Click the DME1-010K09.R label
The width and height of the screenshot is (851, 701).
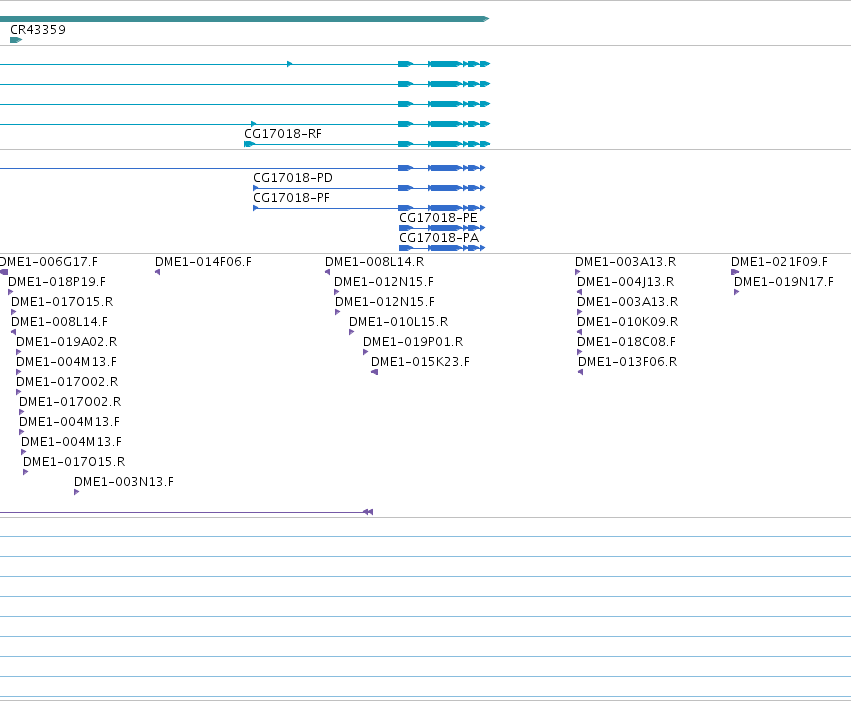tap(627, 322)
